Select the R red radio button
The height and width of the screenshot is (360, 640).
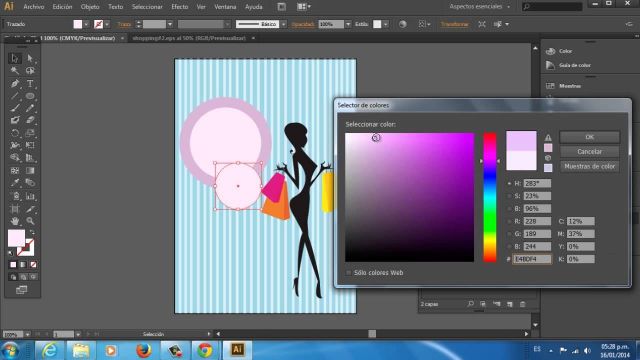coord(509,222)
